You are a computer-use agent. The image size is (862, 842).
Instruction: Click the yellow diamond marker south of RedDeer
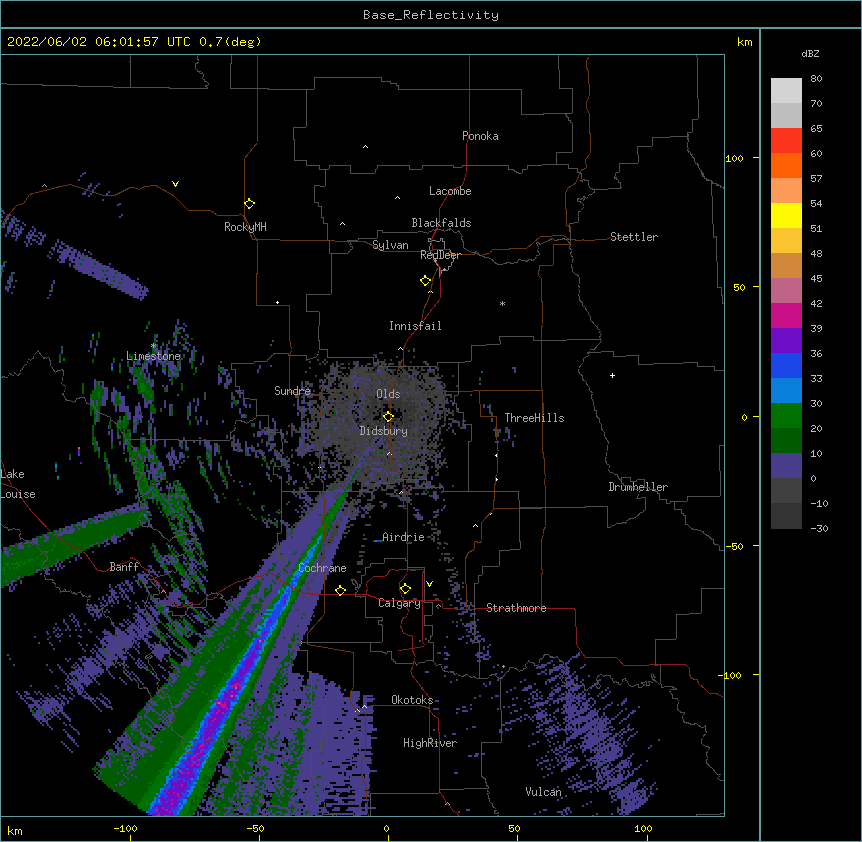pyautogui.click(x=426, y=281)
